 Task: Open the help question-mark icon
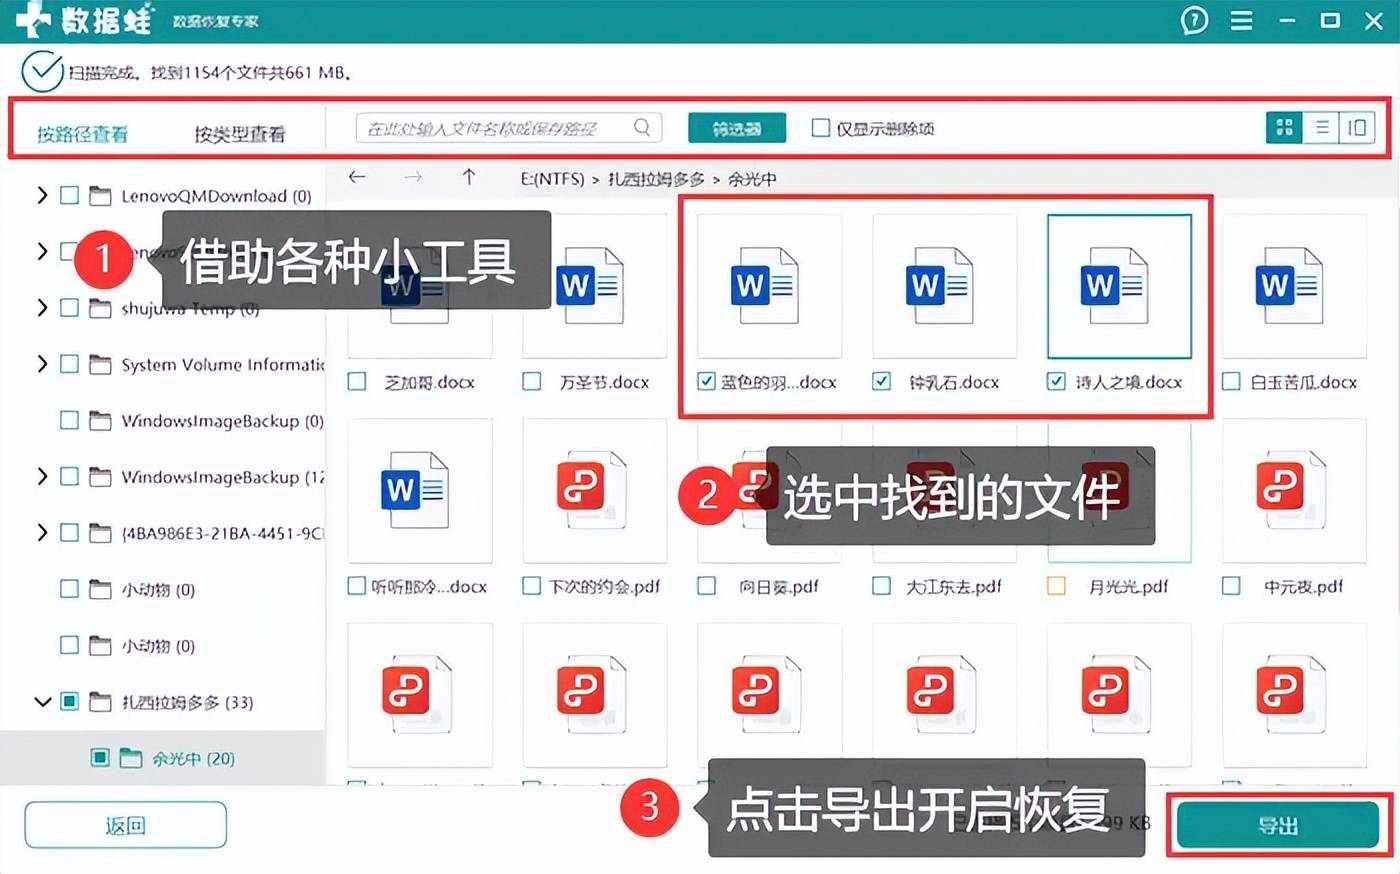pyautogui.click(x=1194, y=20)
